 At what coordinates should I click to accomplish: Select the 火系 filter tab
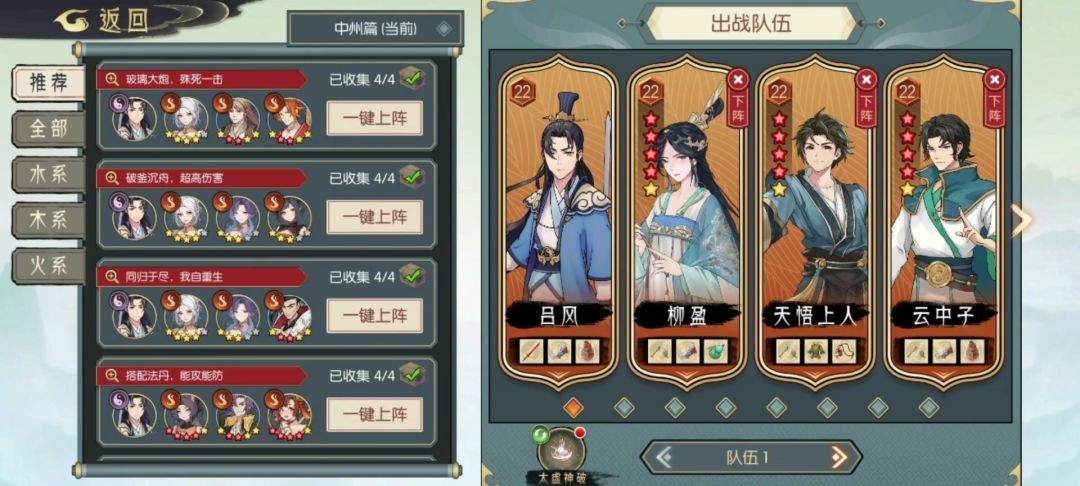point(49,266)
